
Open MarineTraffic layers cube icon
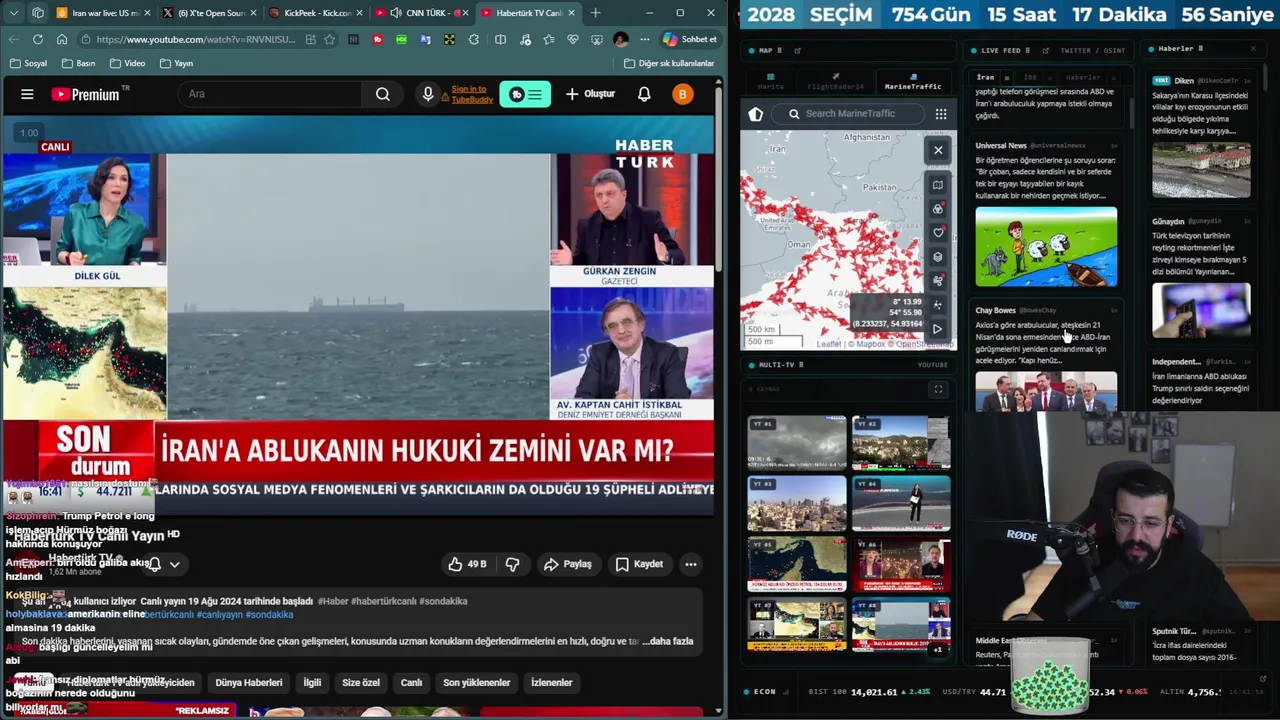pyautogui.click(x=938, y=256)
